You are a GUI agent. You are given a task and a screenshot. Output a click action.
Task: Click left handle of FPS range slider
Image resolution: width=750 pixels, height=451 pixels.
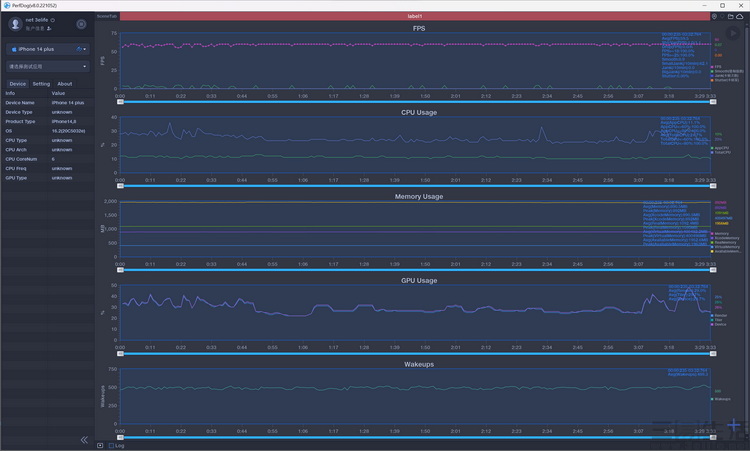click(121, 102)
